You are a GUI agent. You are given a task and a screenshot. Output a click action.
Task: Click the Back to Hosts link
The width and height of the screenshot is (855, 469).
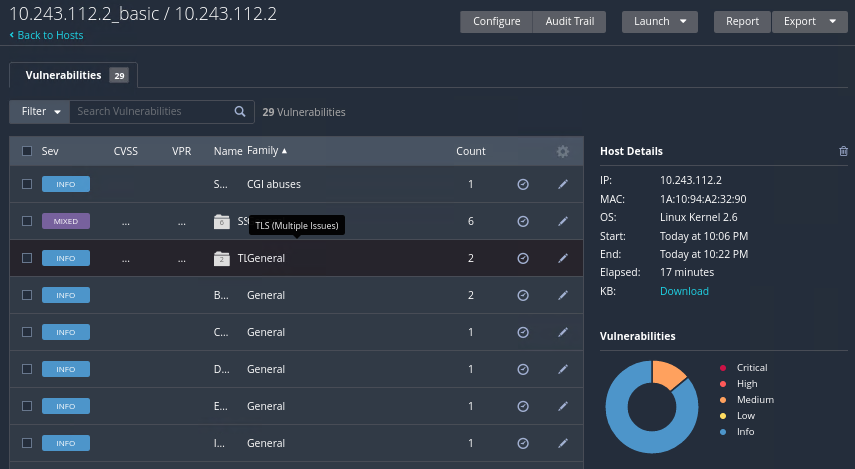pos(47,35)
